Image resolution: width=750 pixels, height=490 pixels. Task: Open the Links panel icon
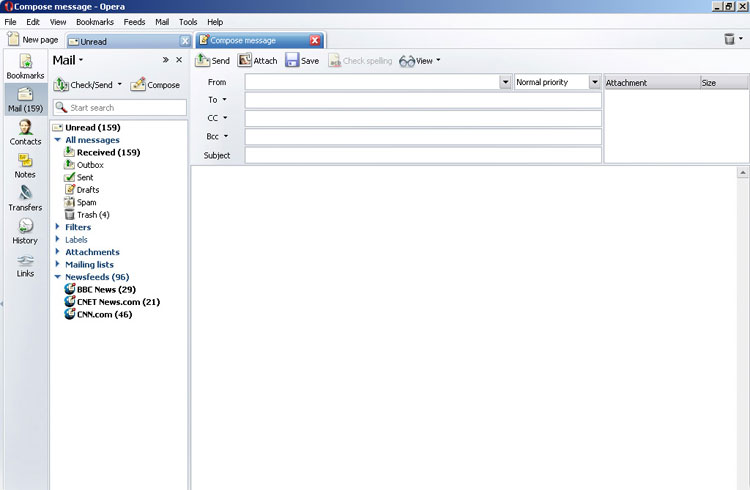tap(25, 261)
